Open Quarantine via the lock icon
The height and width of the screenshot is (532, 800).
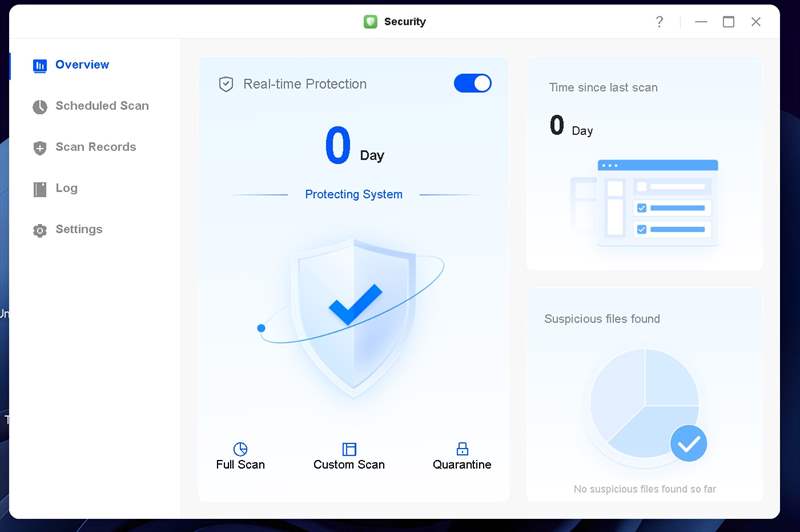[462, 449]
